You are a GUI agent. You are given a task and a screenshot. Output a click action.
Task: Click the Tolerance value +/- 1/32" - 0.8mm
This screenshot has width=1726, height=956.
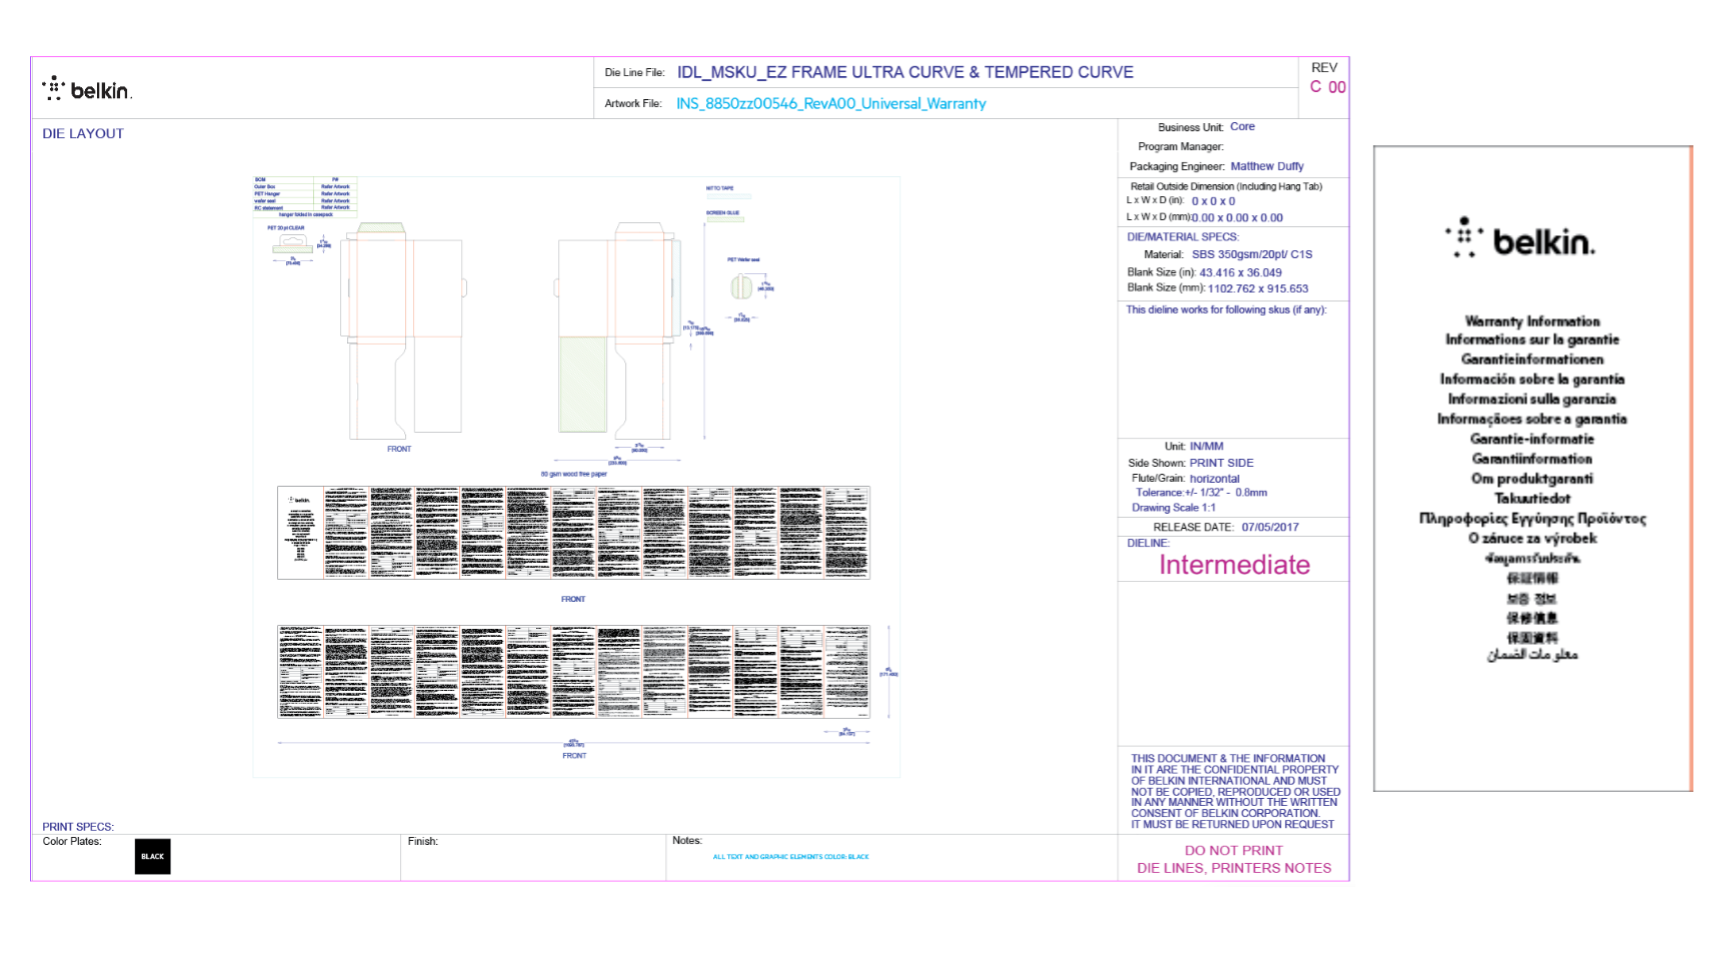click(x=1226, y=492)
